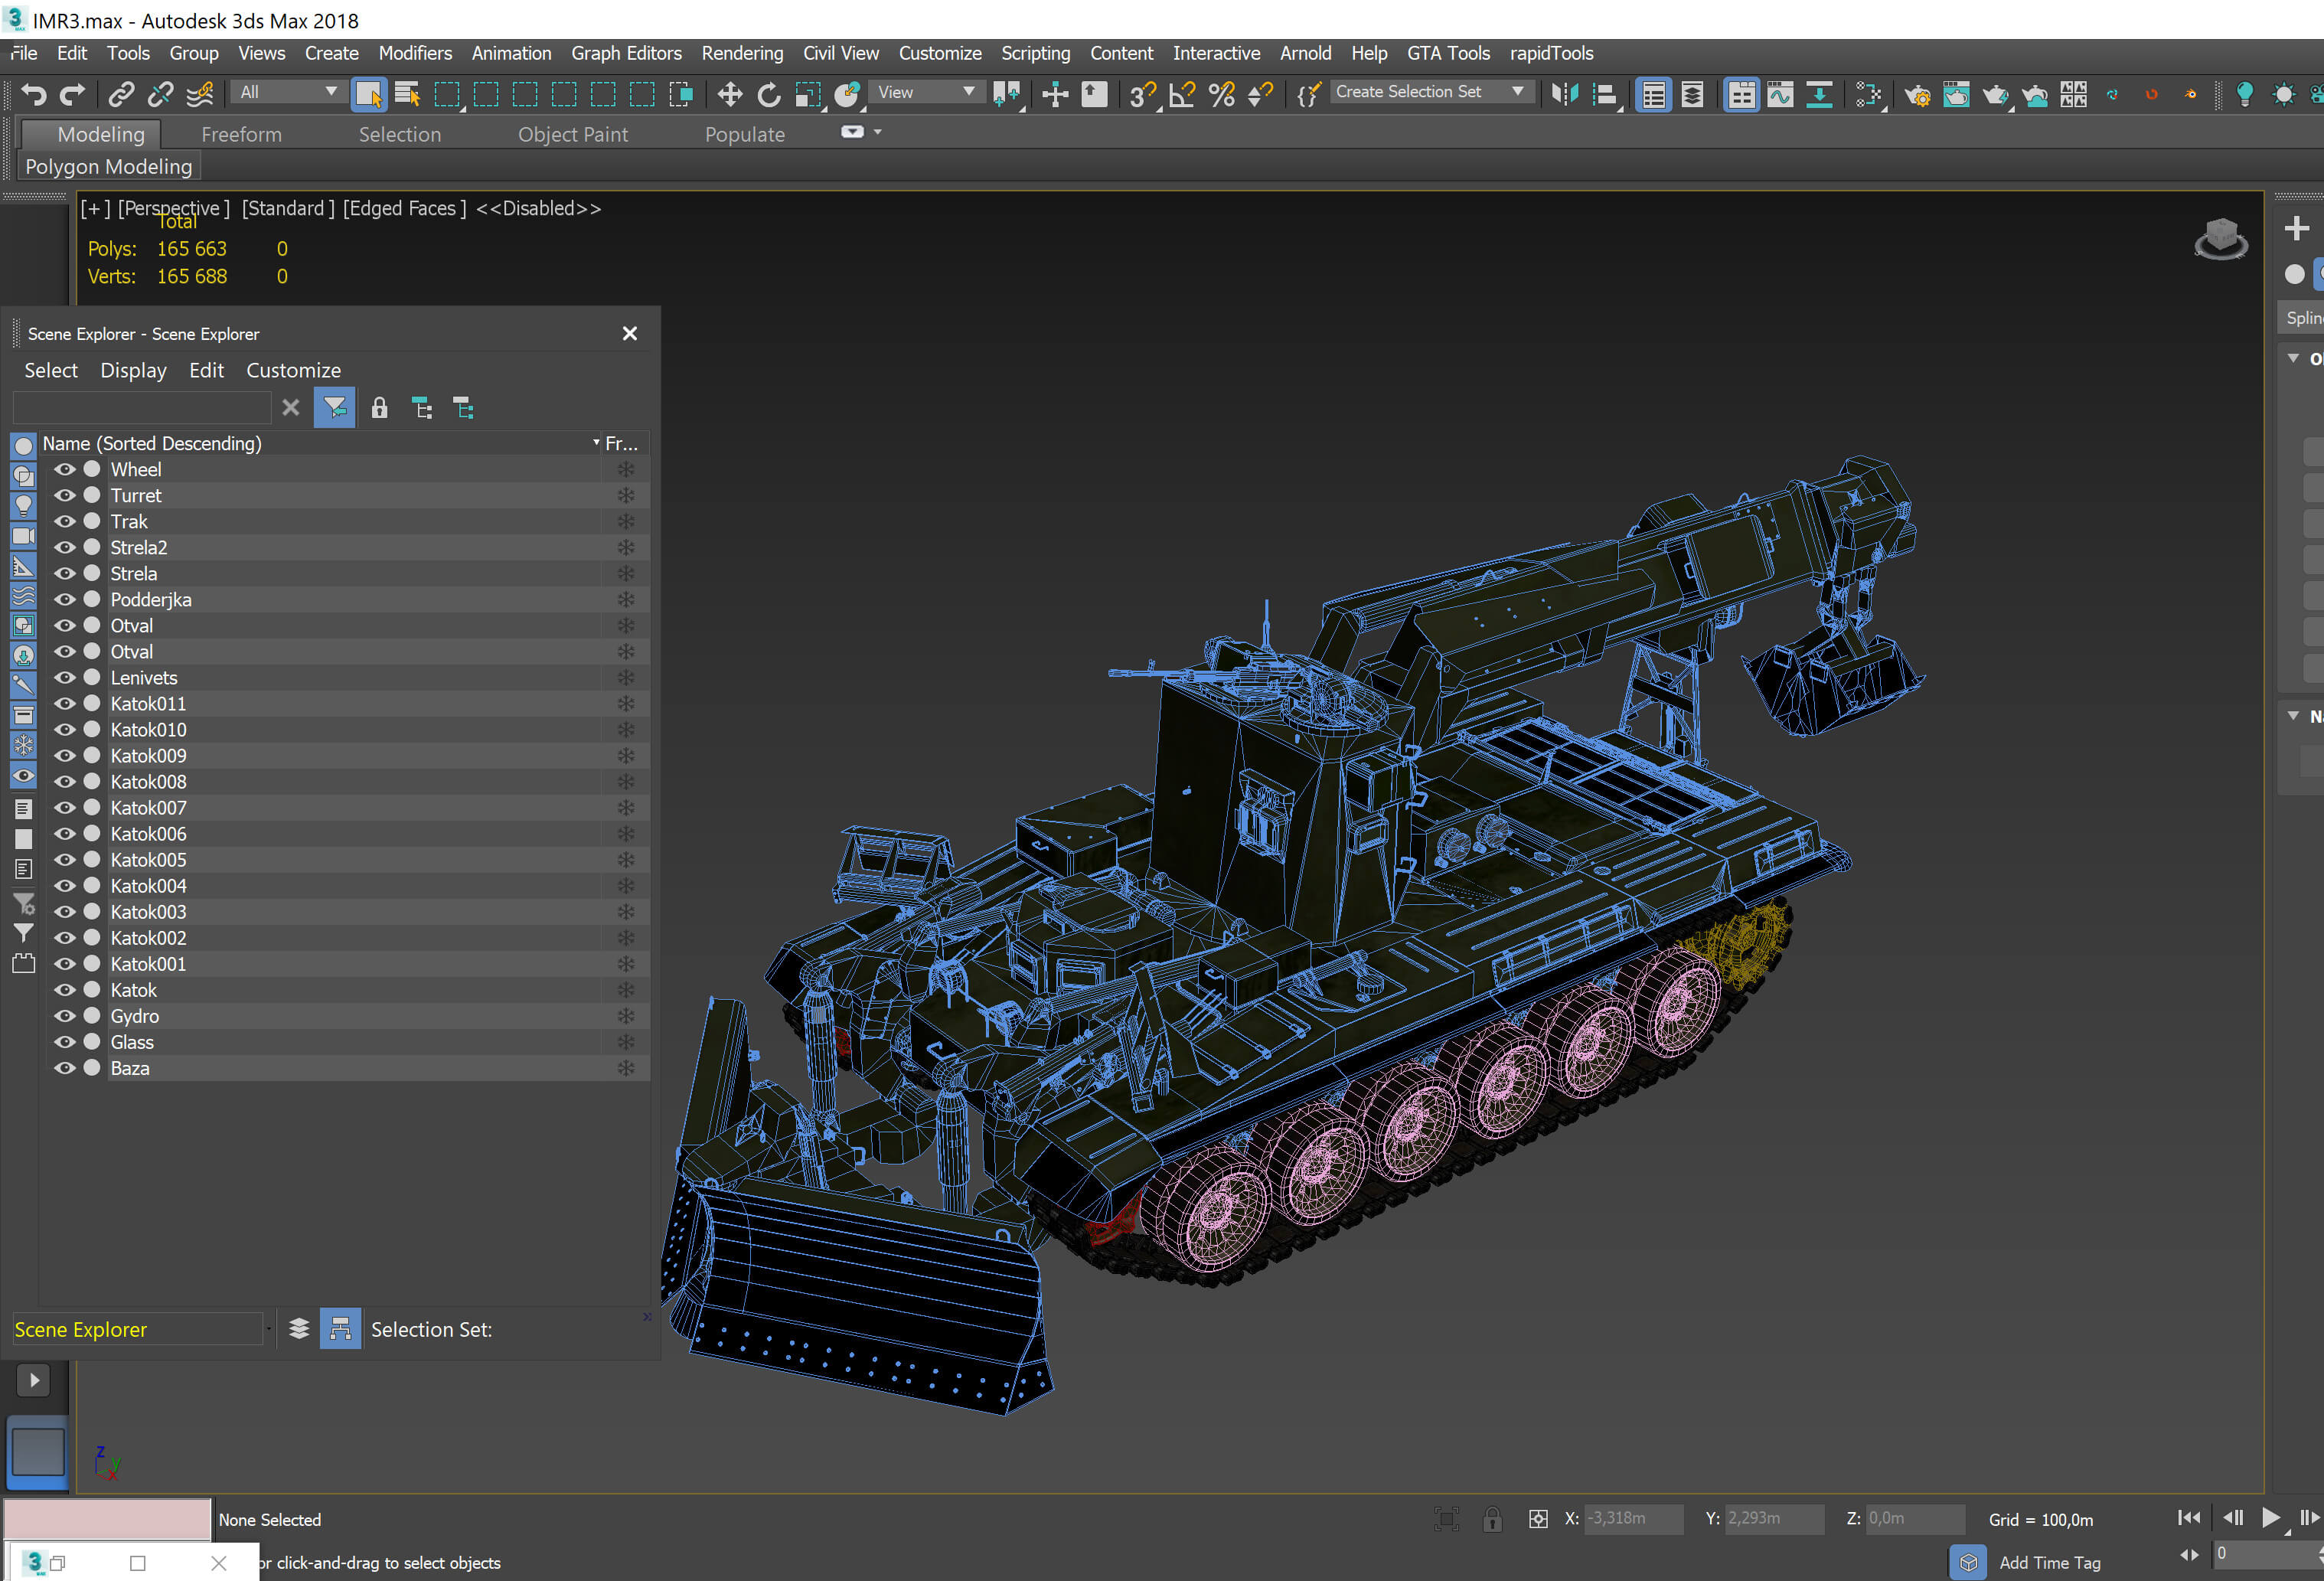Click Add Time Tag
The height and width of the screenshot is (1581, 2324).
point(2049,1562)
